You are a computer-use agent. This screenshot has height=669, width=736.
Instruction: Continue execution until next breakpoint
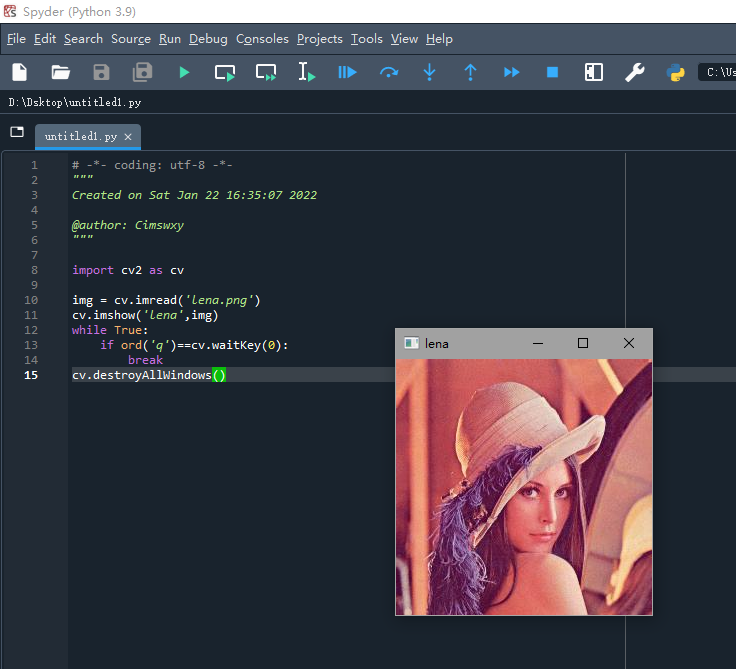click(x=512, y=72)
